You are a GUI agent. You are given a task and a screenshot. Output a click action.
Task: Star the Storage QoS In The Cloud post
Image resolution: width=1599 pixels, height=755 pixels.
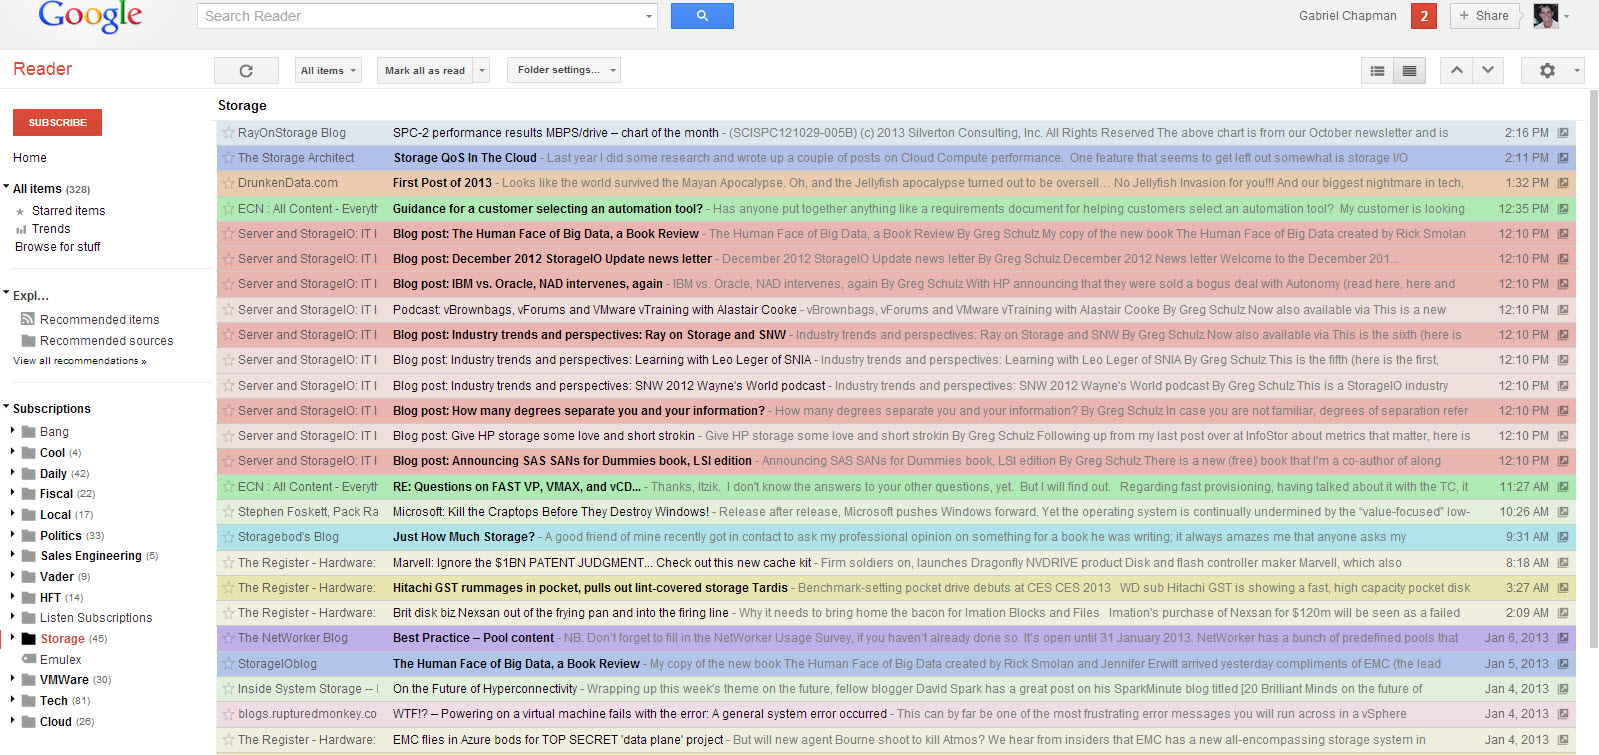[x=228, y=158]
